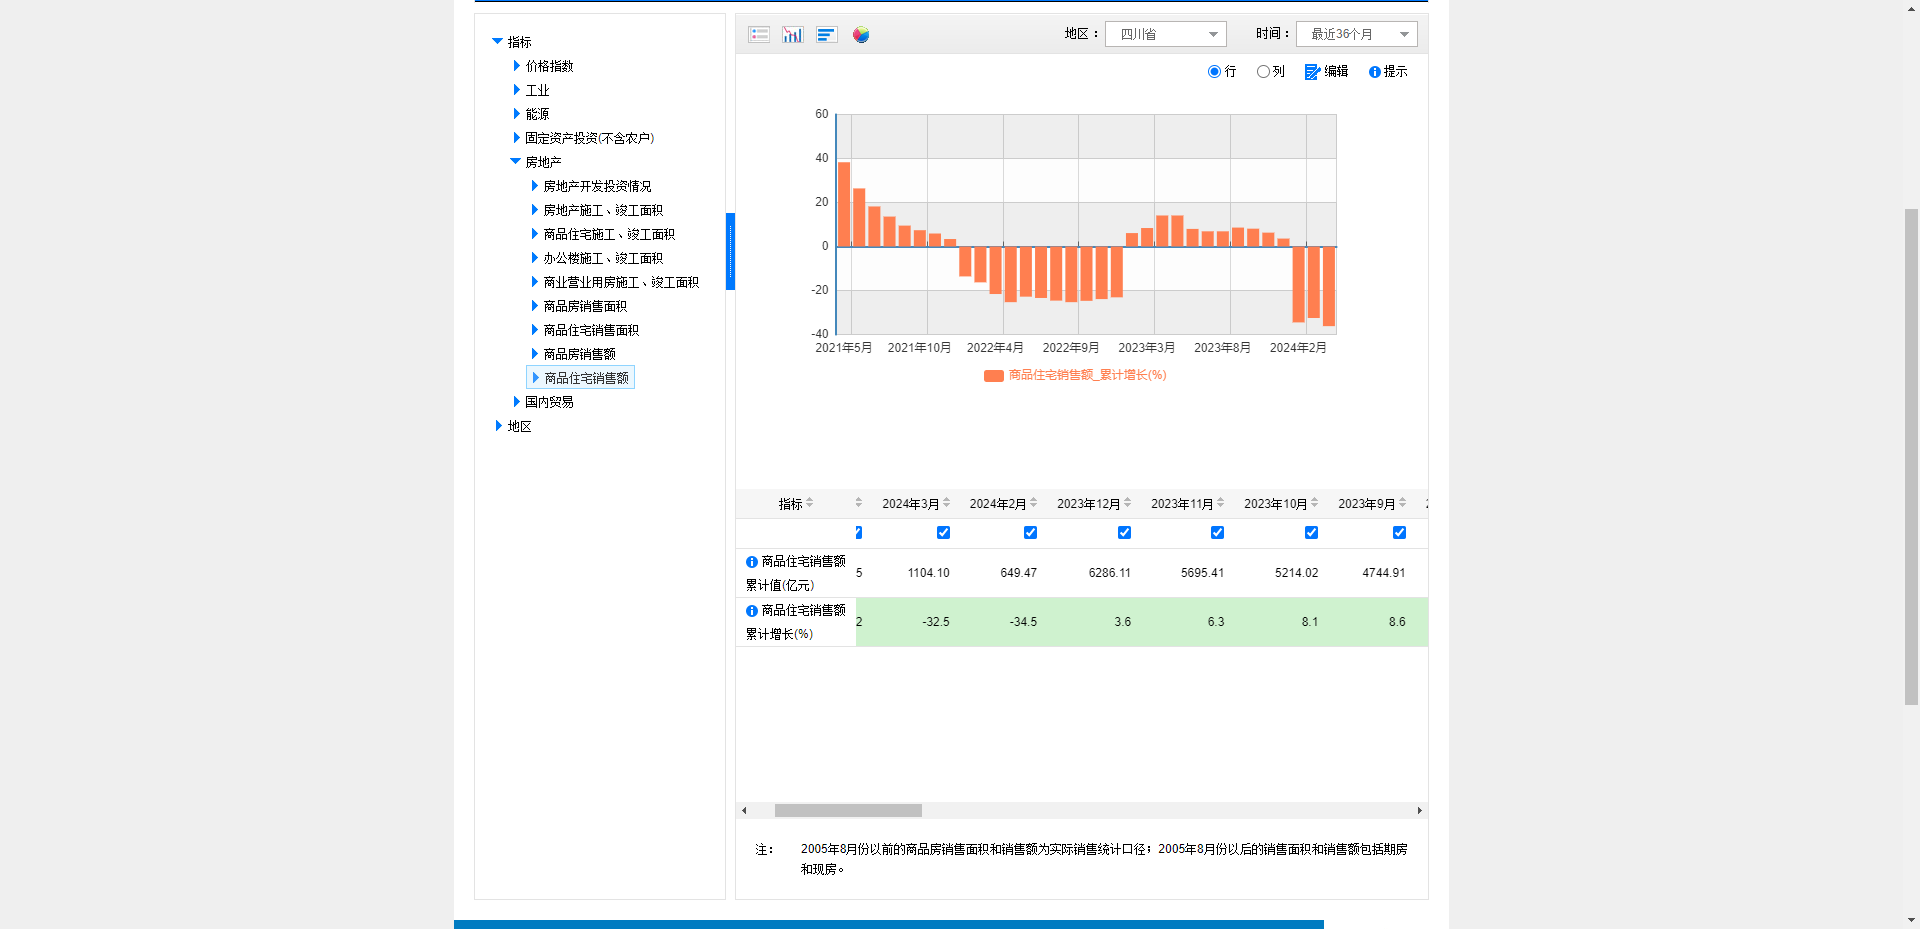Collapse the 指标 tree node
Viewport: 1920px width, 929px height.
(x=497, y=42)
